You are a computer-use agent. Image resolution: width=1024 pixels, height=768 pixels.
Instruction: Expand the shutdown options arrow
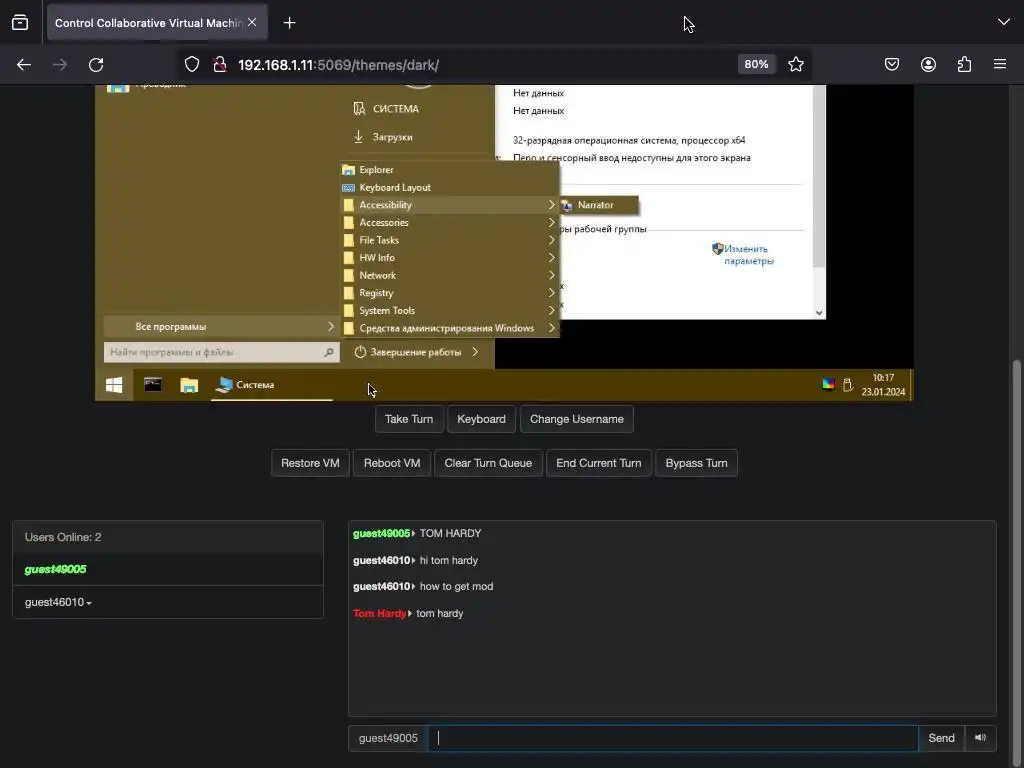tap(475, 352)
